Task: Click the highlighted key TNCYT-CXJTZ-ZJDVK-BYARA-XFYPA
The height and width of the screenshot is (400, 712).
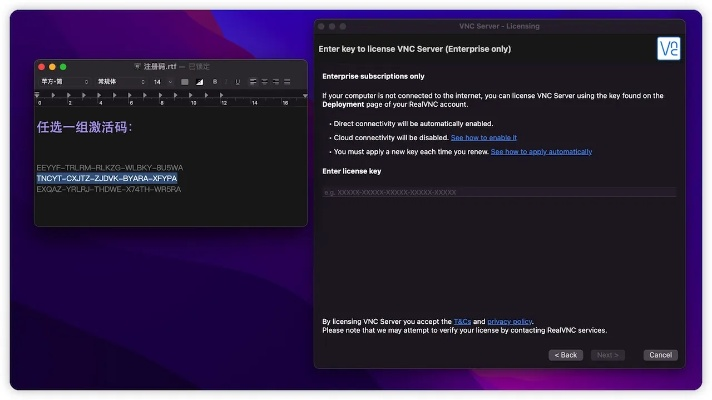Action: click(107, 178)
